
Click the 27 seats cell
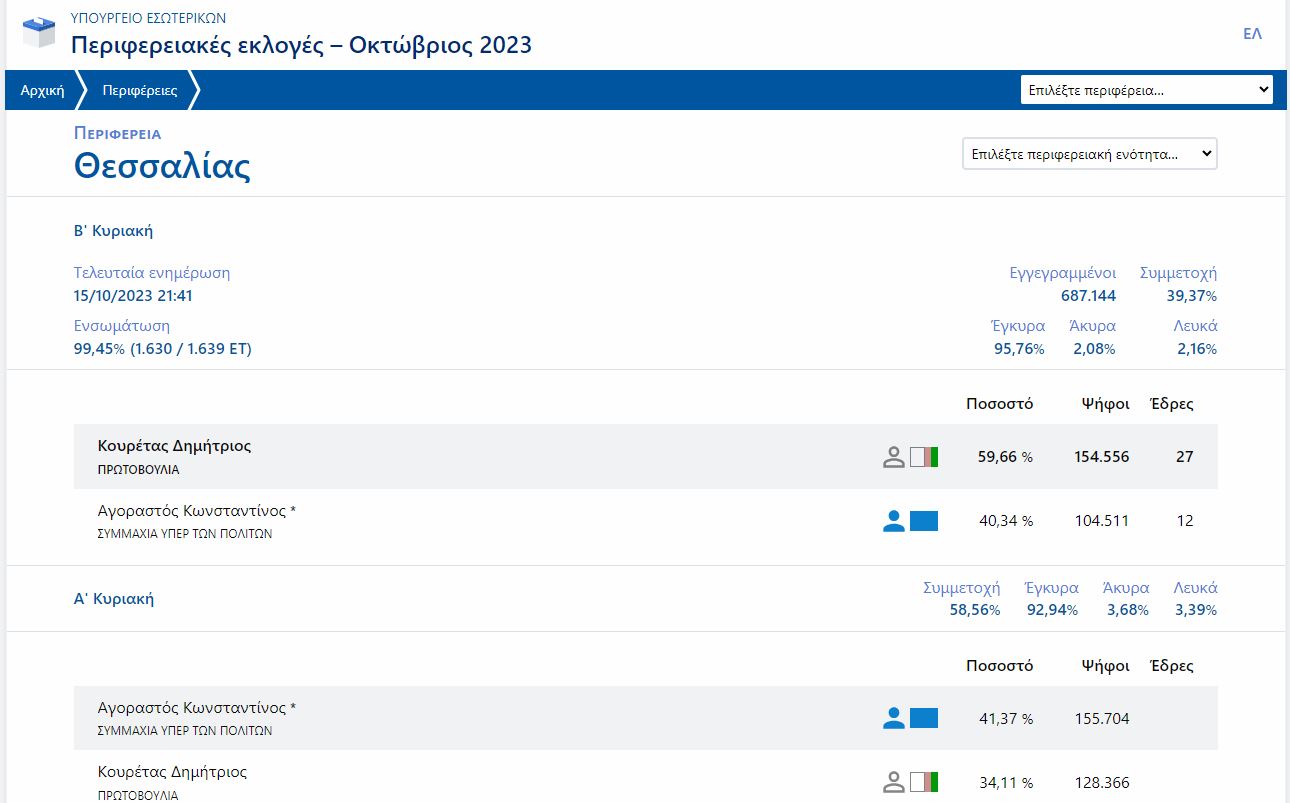(1185, 457)
